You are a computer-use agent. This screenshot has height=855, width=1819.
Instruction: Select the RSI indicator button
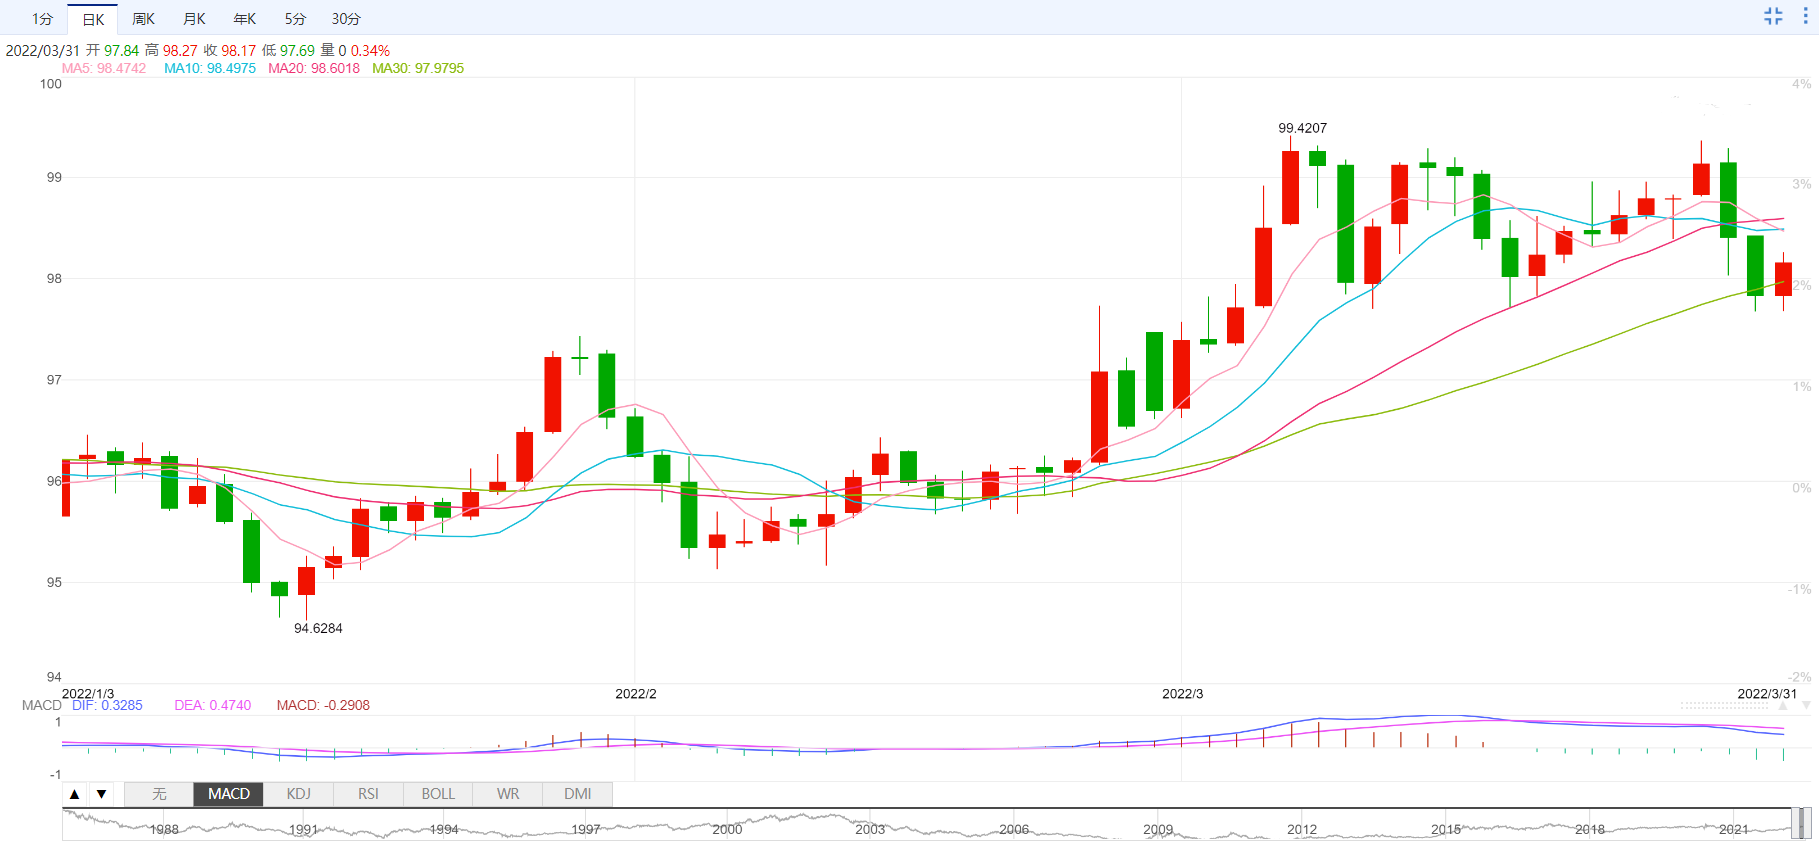tap(368, 794)
